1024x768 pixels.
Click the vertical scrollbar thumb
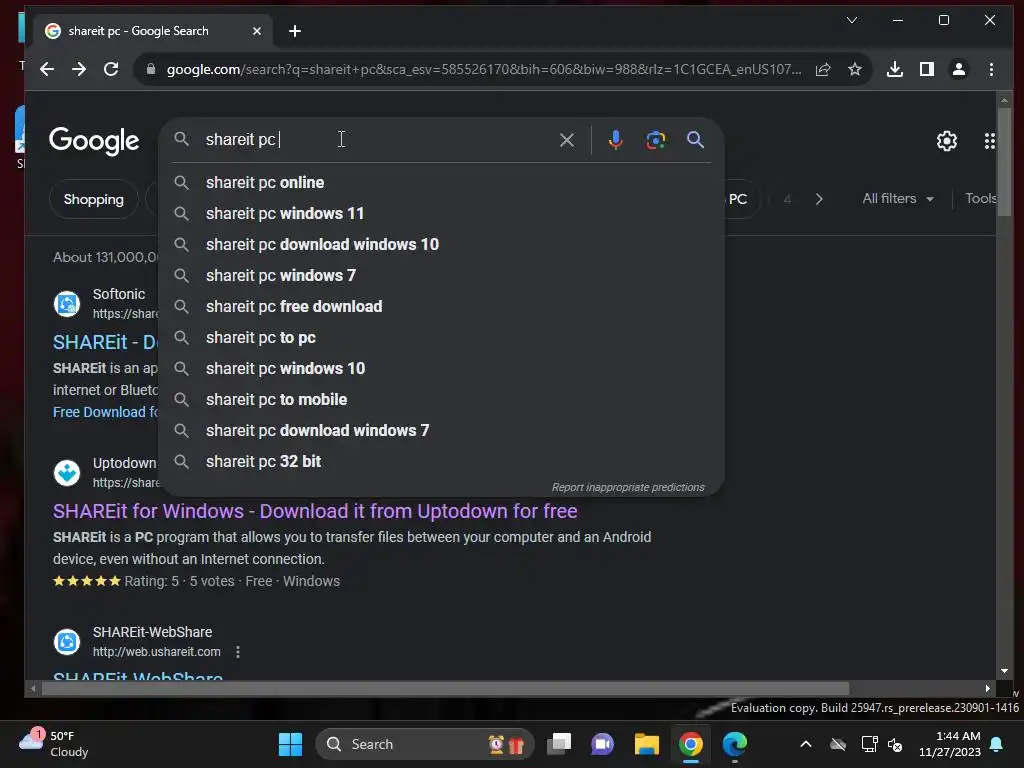click(1004, 161)
